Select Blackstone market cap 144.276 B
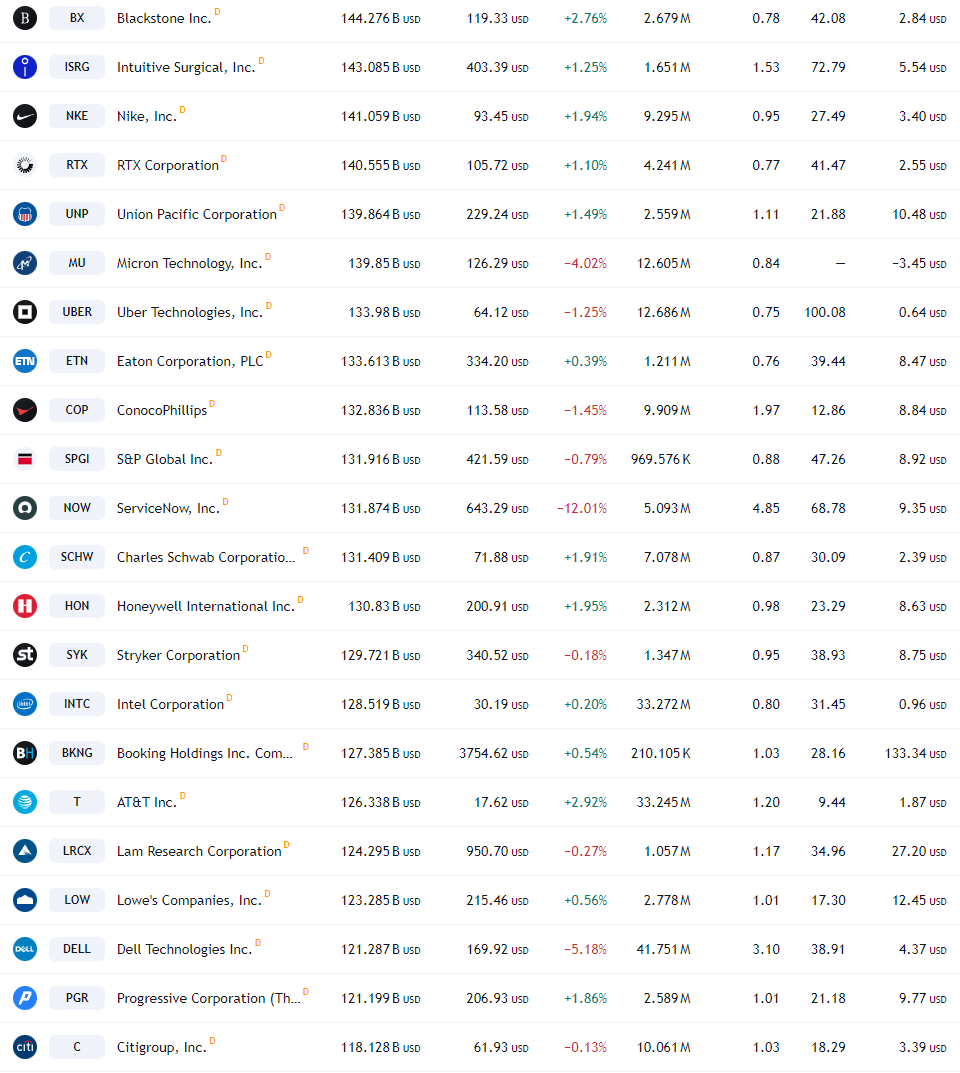Viewport: 960px width, 1073px height. point(380,18)
